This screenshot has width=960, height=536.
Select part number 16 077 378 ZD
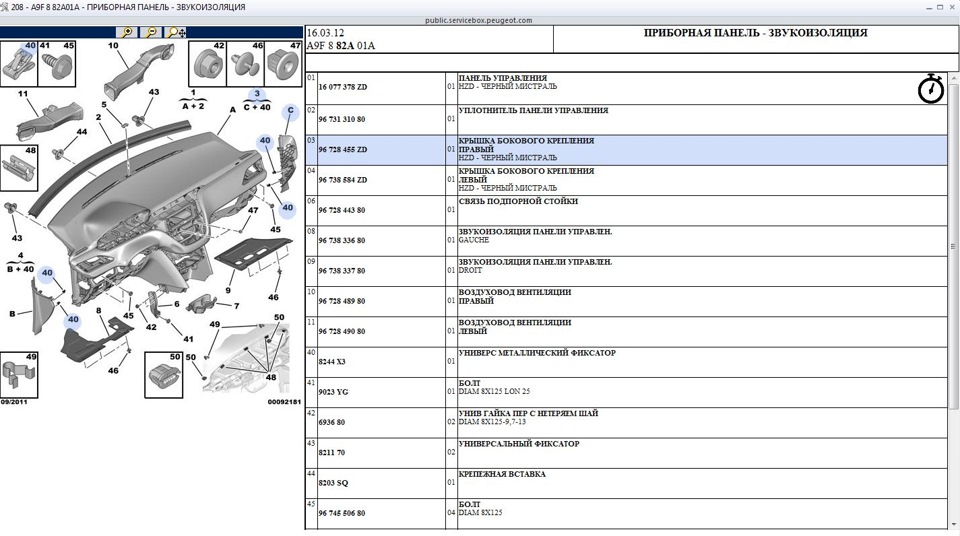pyautogui.click(x=342, y=87)
